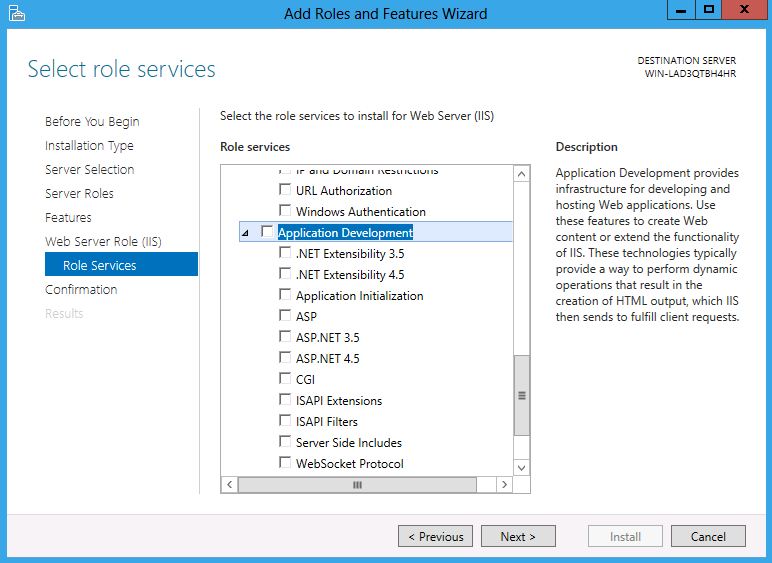
Task: Check the Server Side Includes checkbox
Action: pyautogui.click(x=285, y=441)
